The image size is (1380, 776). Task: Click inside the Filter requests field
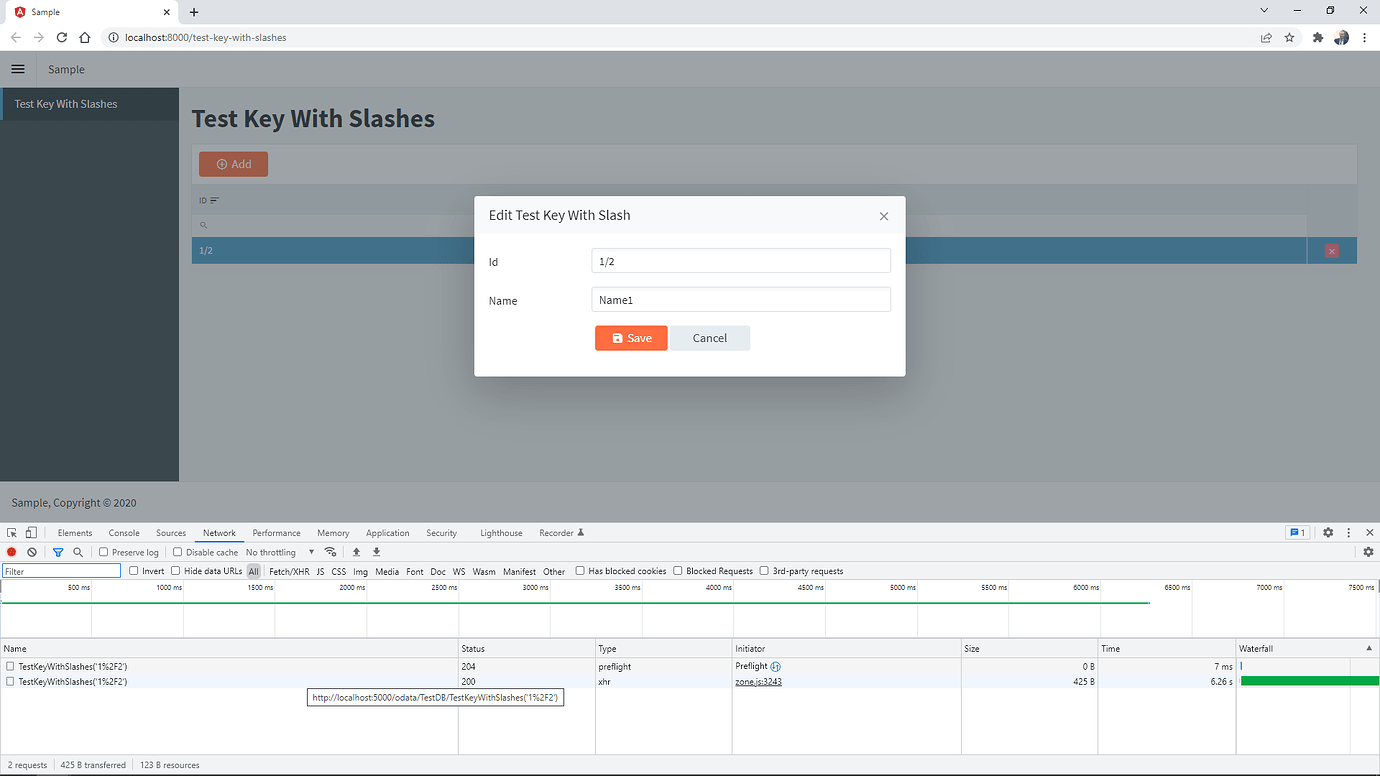click(x=60, y=570)
